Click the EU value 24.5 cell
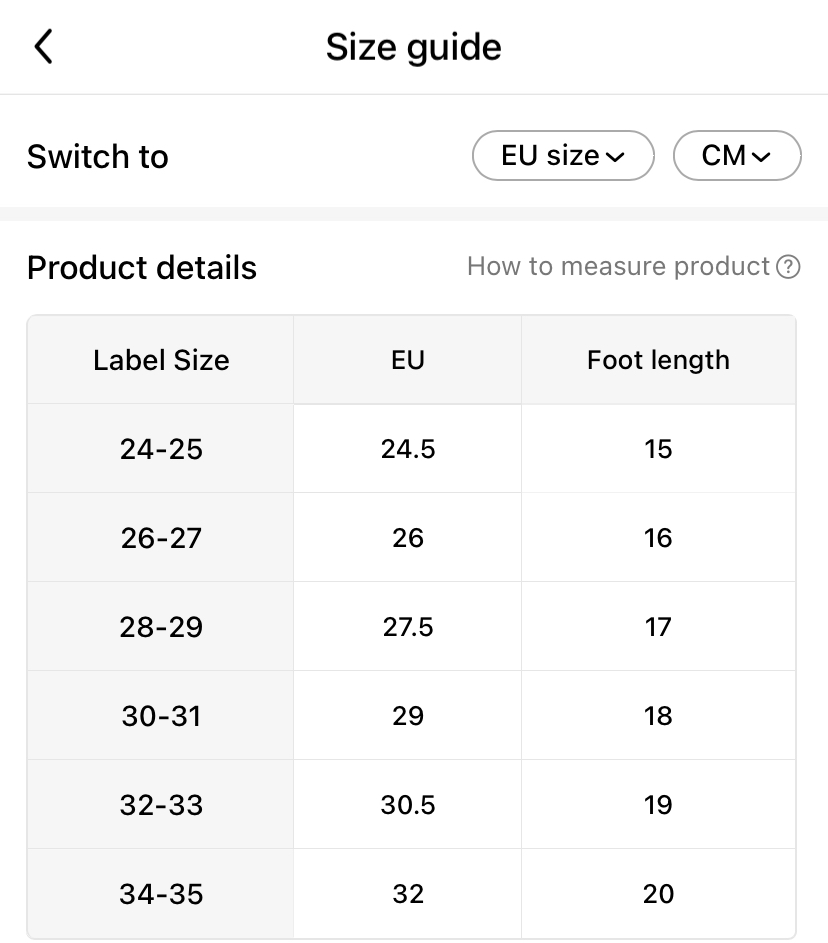Screen dimensions: 828x943 click(x=408, y=449)
